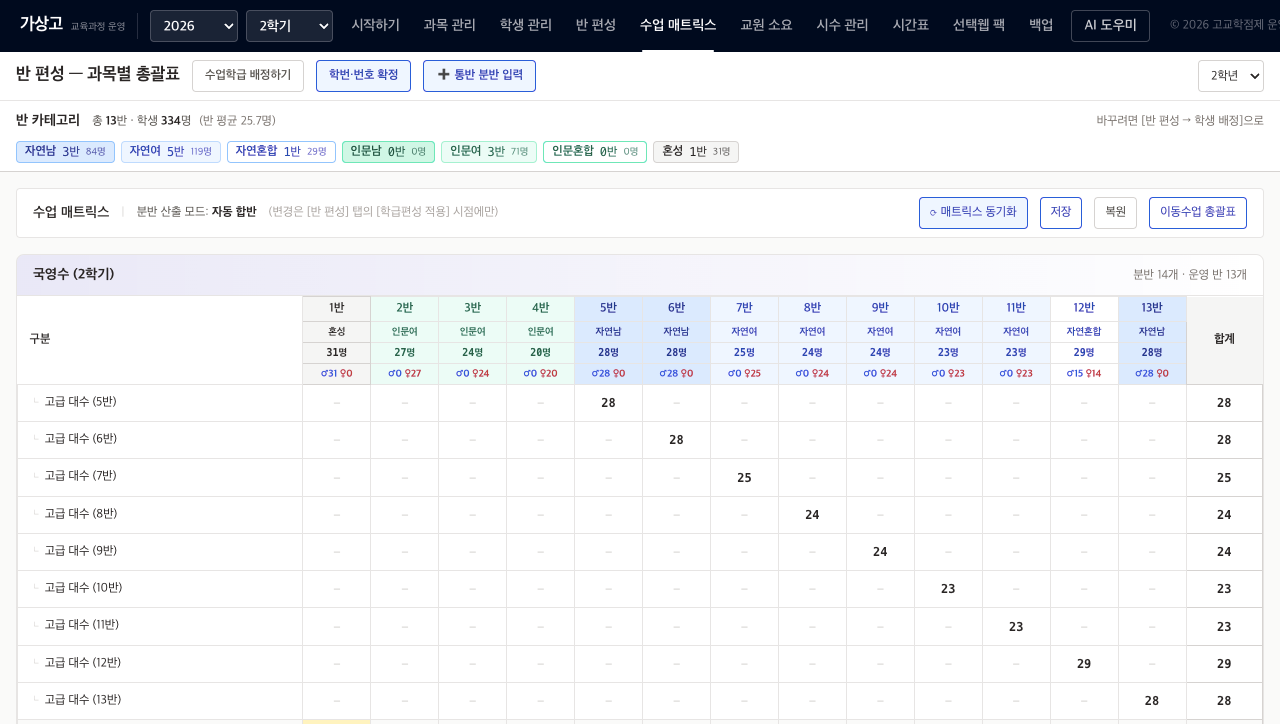Click the 25 cell in 7반 column

pyautogui.click(x=744, y=478)
